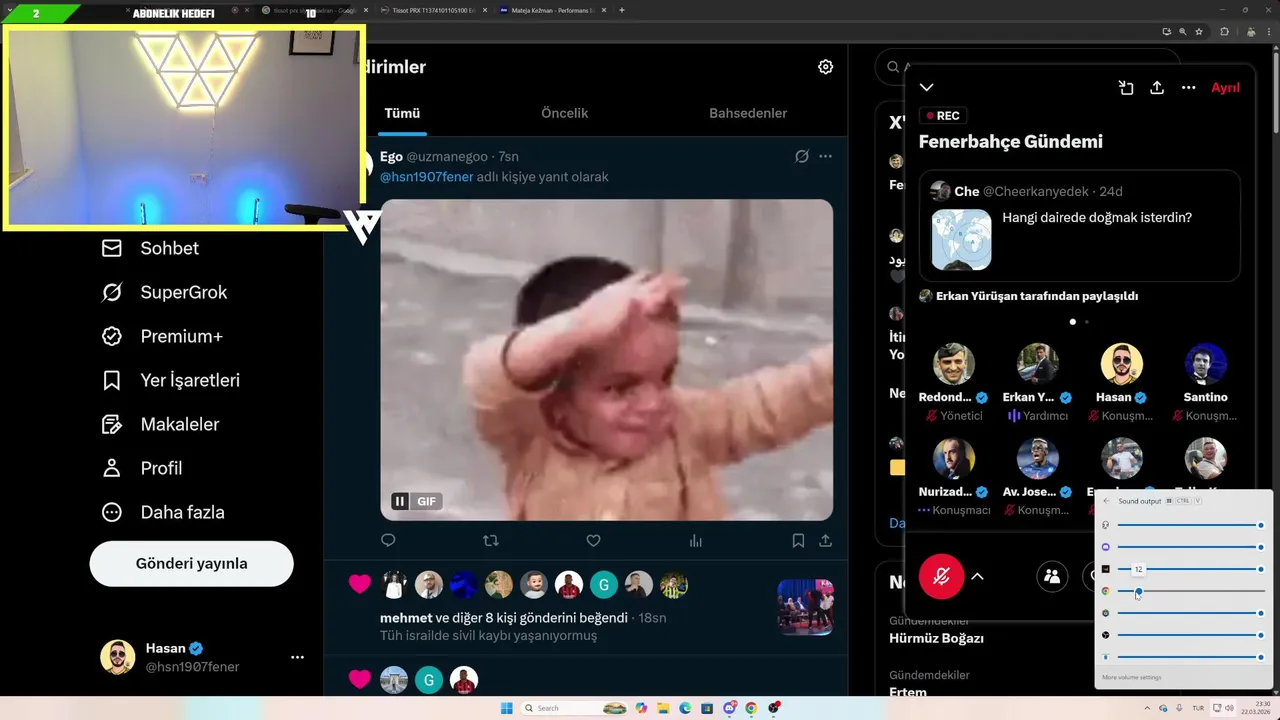Open File Explorer from taskbar

[664, 708]
